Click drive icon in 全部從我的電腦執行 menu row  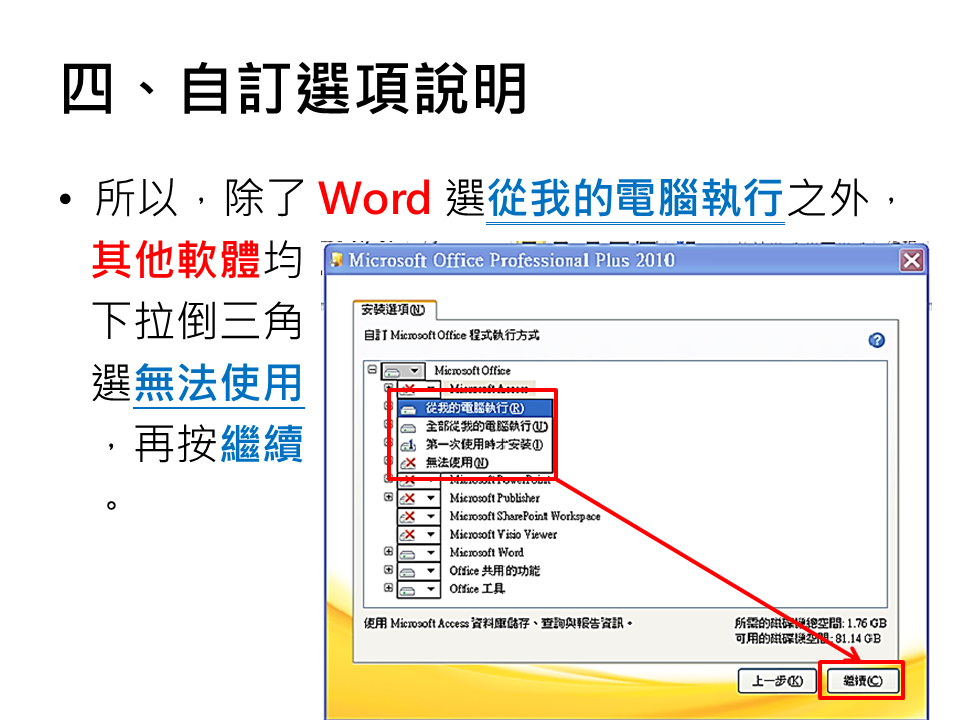tap(408, 427)
